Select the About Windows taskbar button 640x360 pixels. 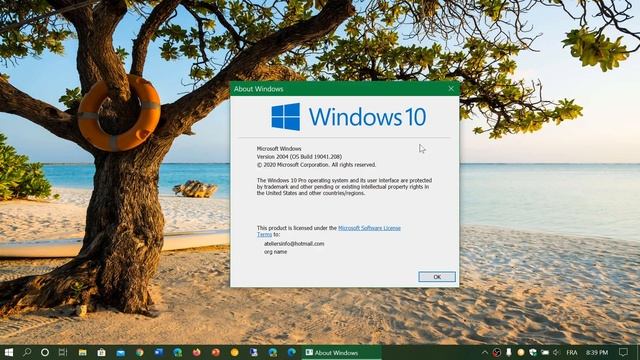coord(342,352)
